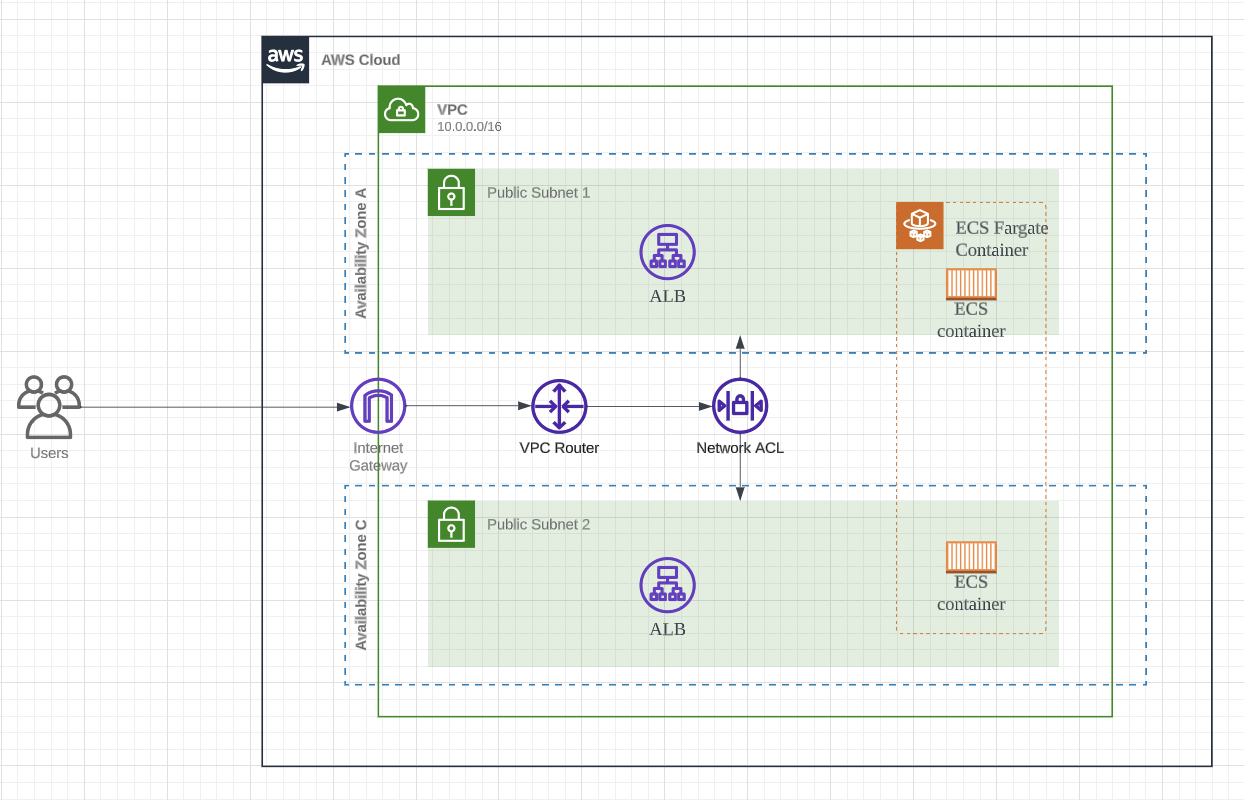Click the VPC title text
This screenshot has width=1244, height=800.
tap(452, 109)
